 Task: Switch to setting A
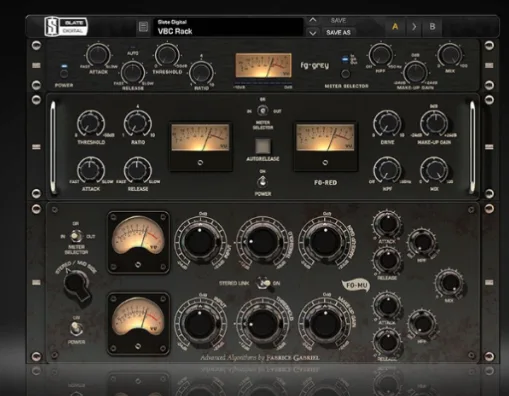point(395,27)
